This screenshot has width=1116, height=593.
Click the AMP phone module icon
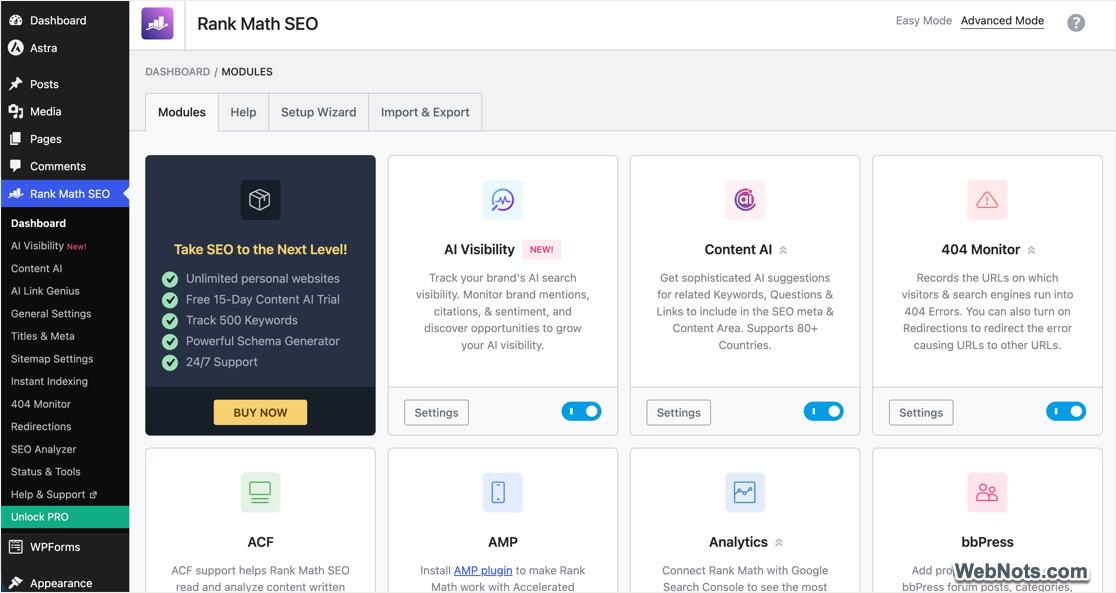(x=502, y=492)
